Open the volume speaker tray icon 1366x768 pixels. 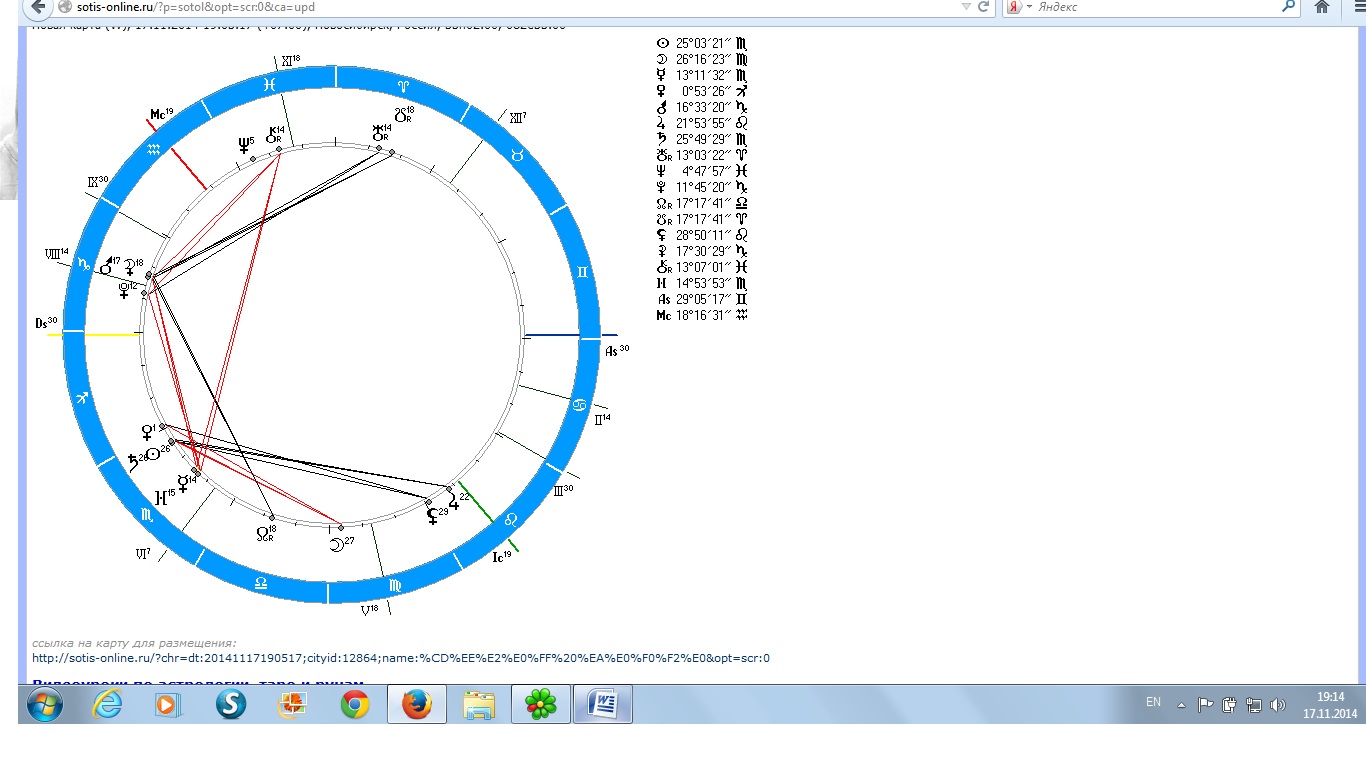[1277, 704]
